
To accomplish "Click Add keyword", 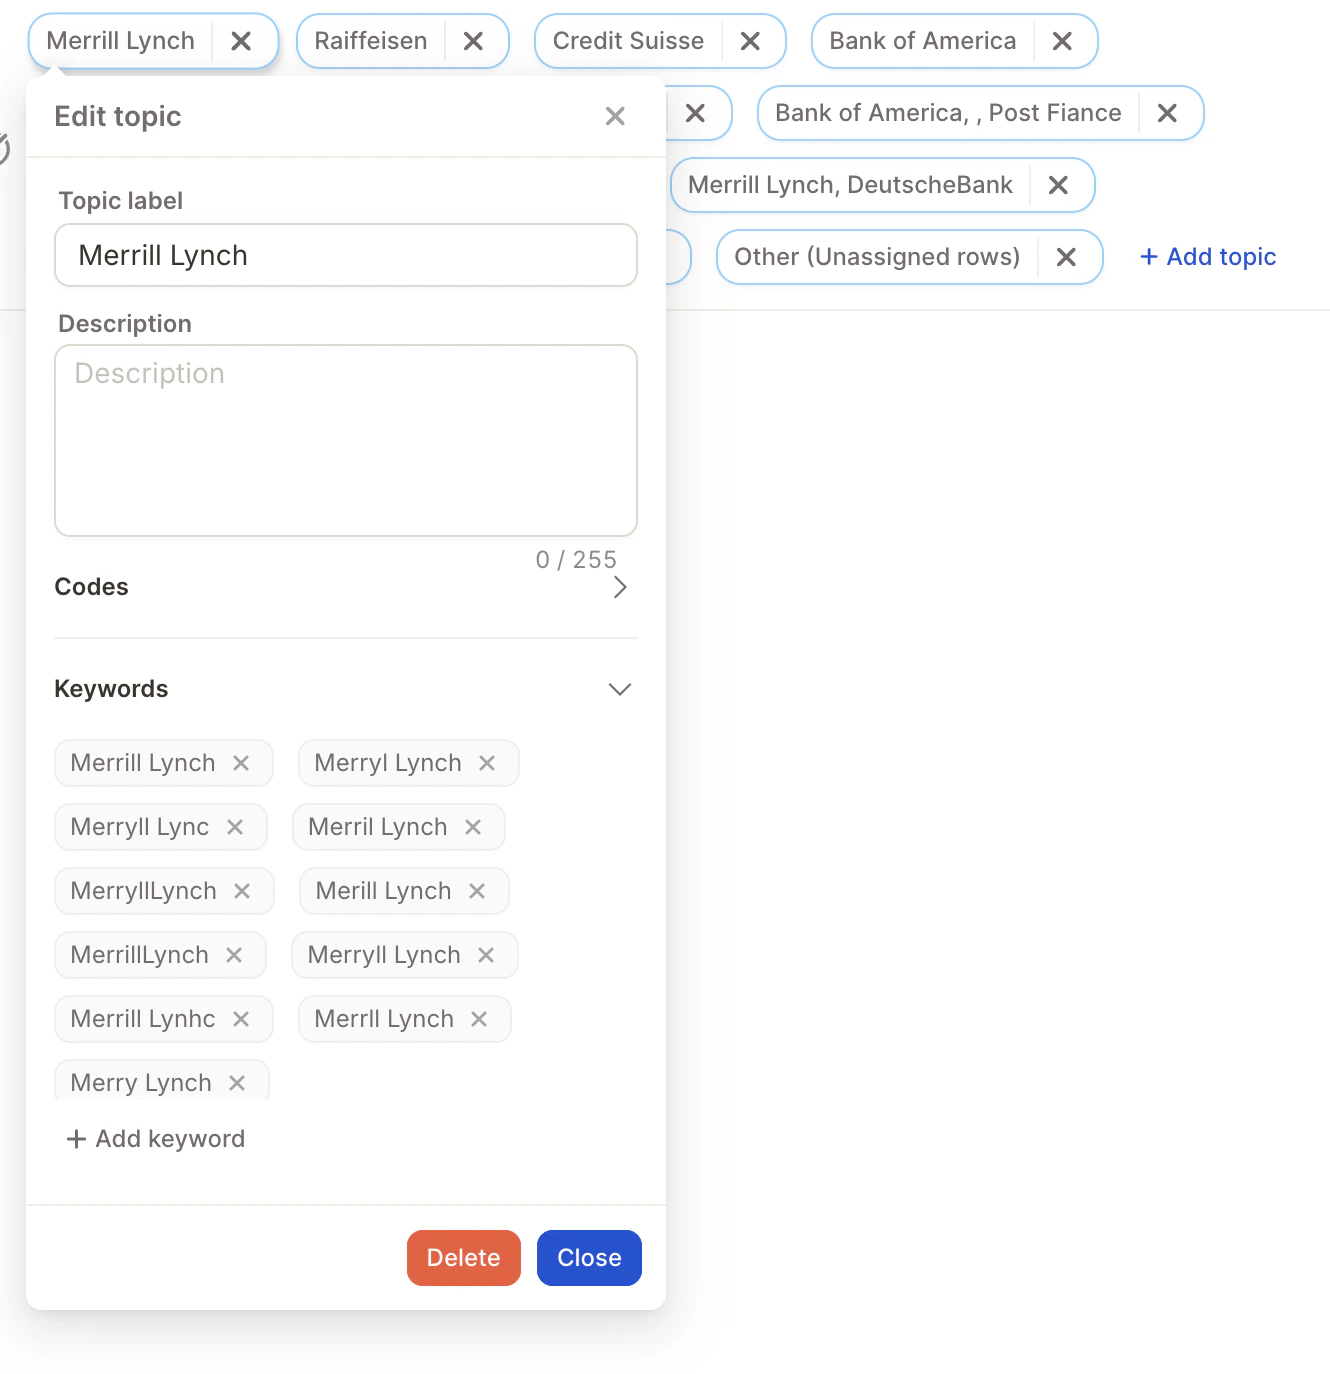I will 155,1139.
